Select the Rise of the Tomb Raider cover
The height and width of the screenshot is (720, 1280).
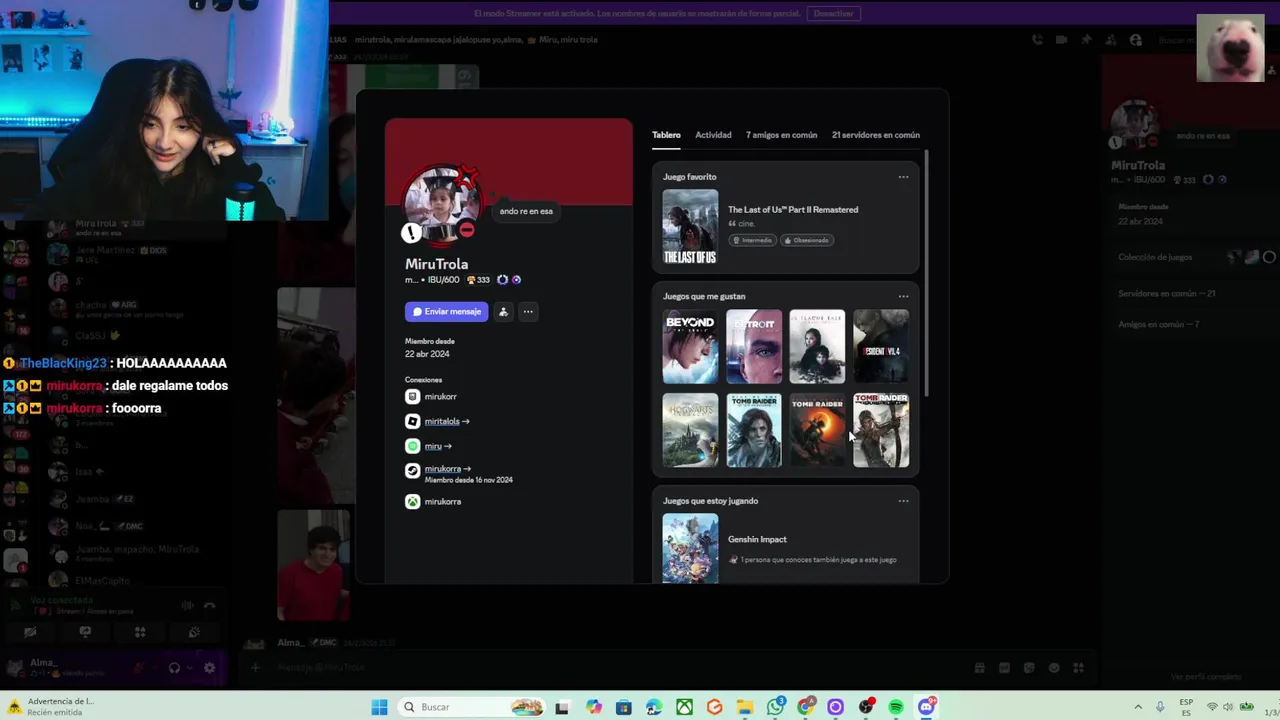(754, 430)
